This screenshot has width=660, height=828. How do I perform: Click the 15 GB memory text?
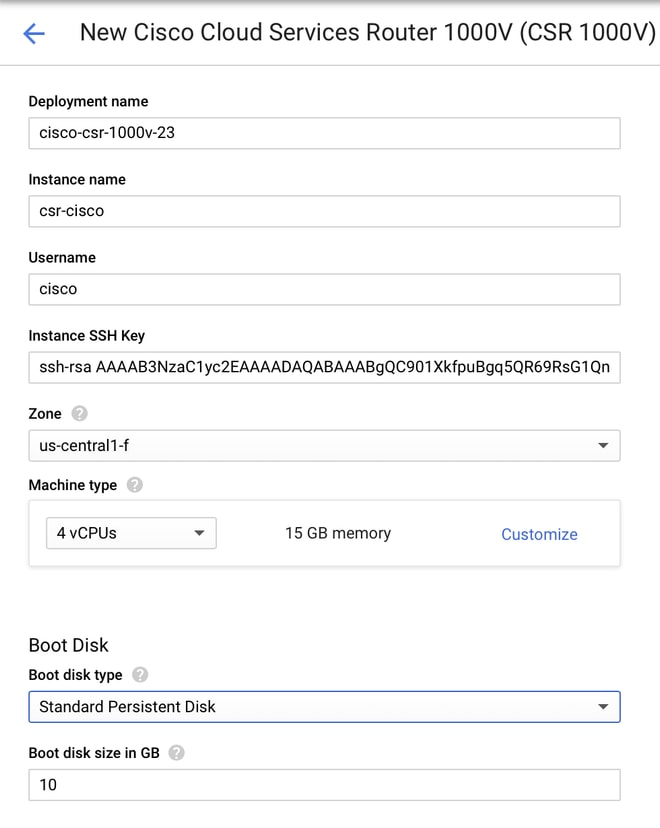338,533
